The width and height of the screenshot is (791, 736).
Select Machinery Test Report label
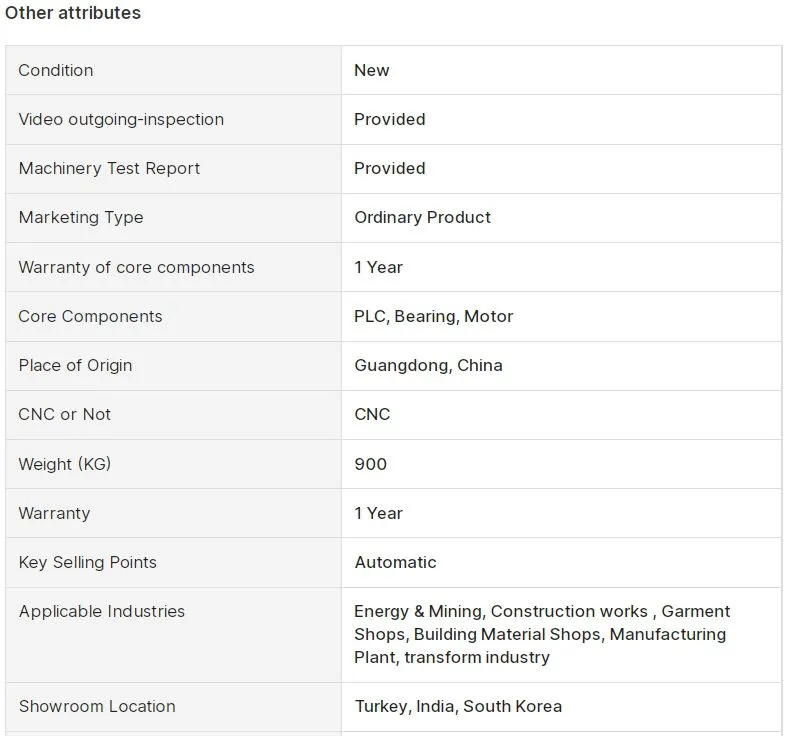click(x=109, y=168)
